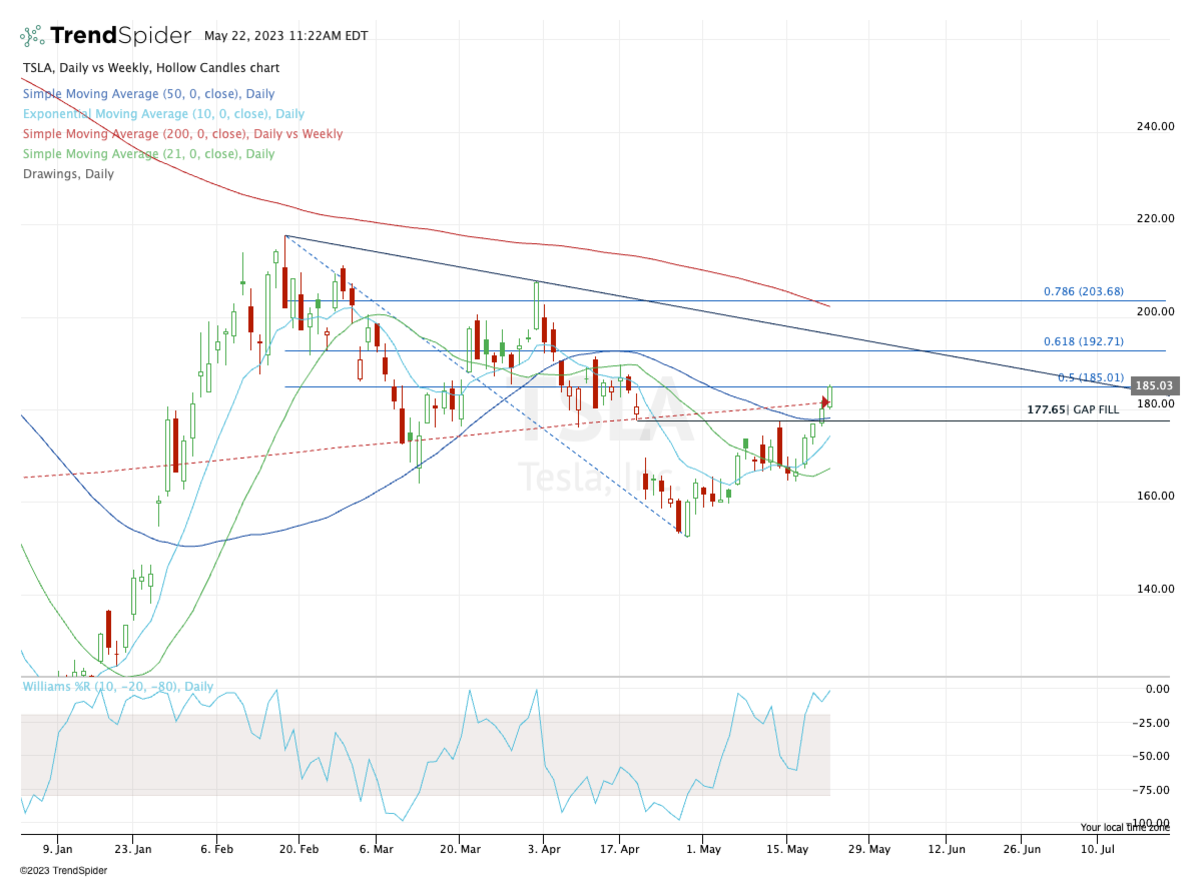The image size is (1200, 880).
Task: Click the red arrow marker near latest candle
Action: [825, 403]
